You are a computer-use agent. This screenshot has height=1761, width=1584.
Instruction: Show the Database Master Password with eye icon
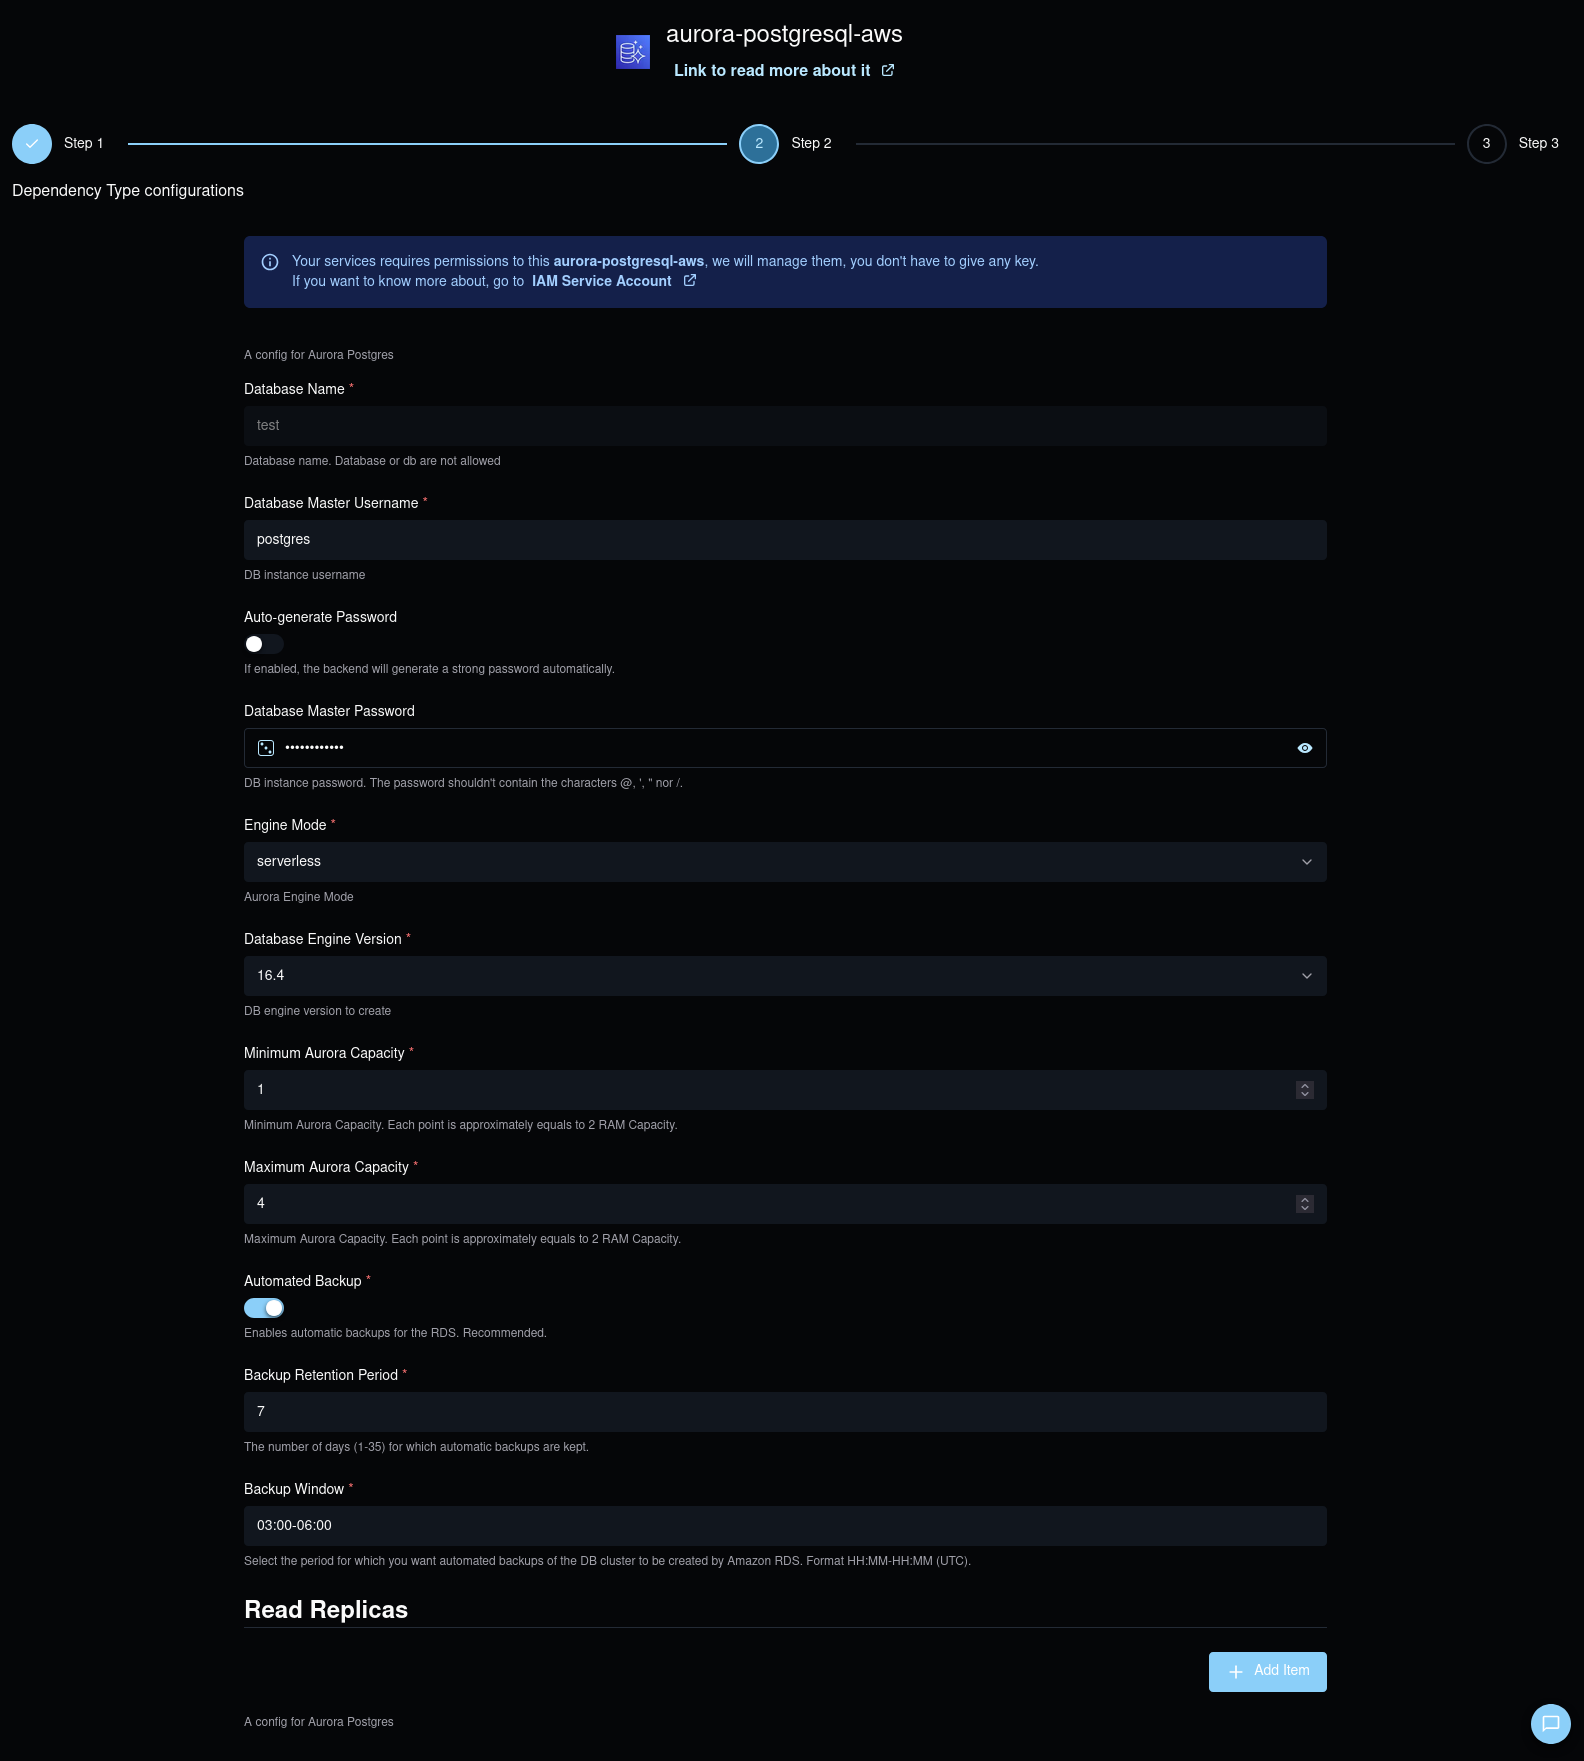pos(1305,748)
